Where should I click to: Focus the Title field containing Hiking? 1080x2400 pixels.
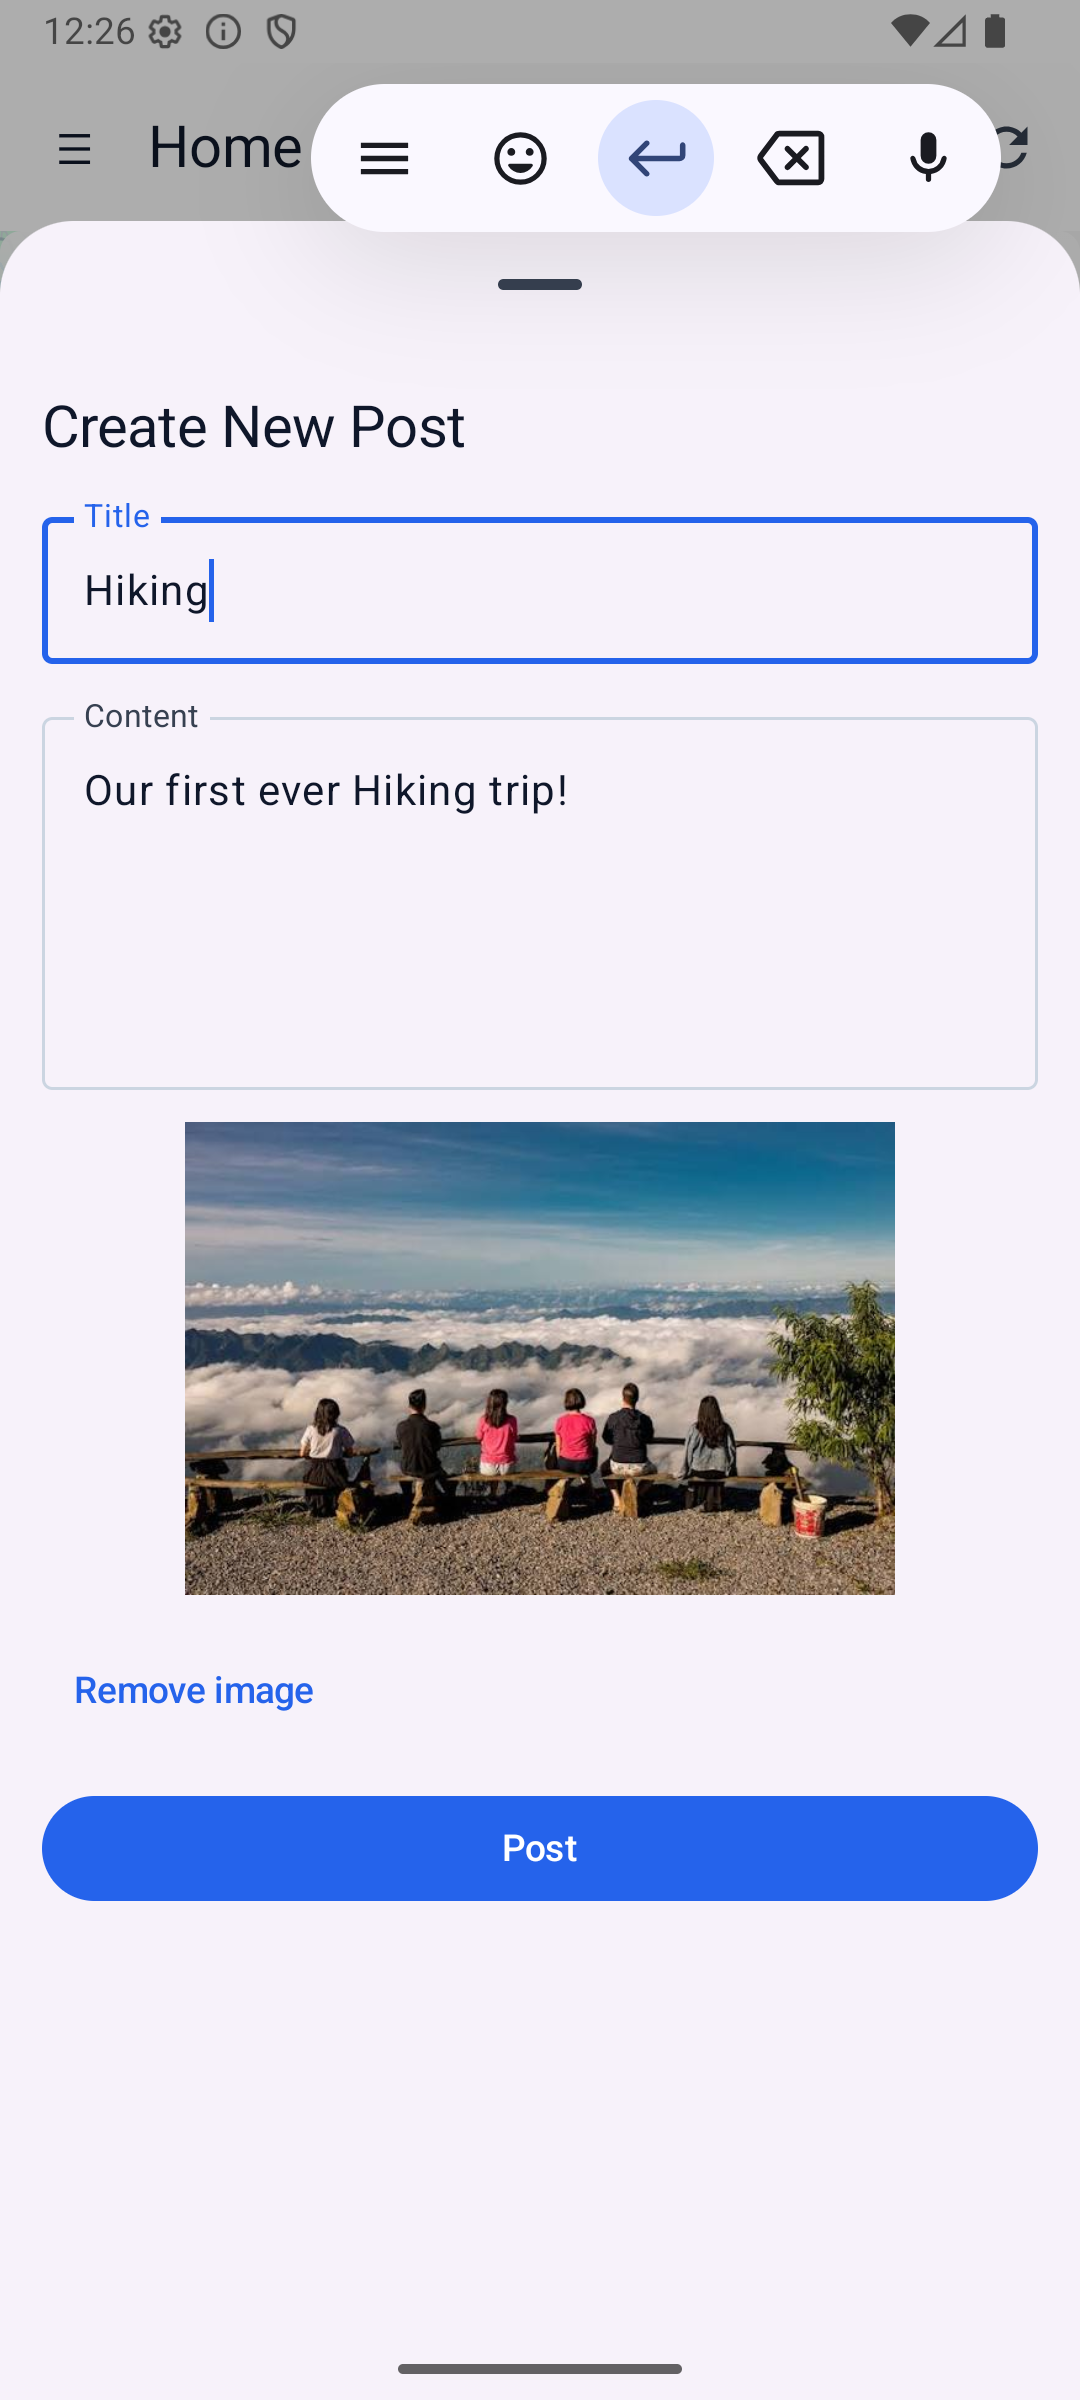(x=540, y=590)
